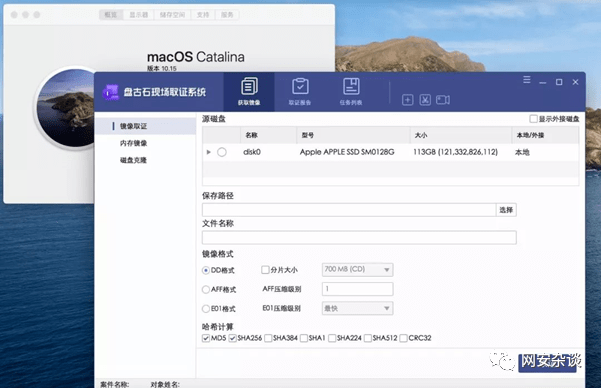Click the 保存路径 input field
601x388 pixels.
pos(349,210)
